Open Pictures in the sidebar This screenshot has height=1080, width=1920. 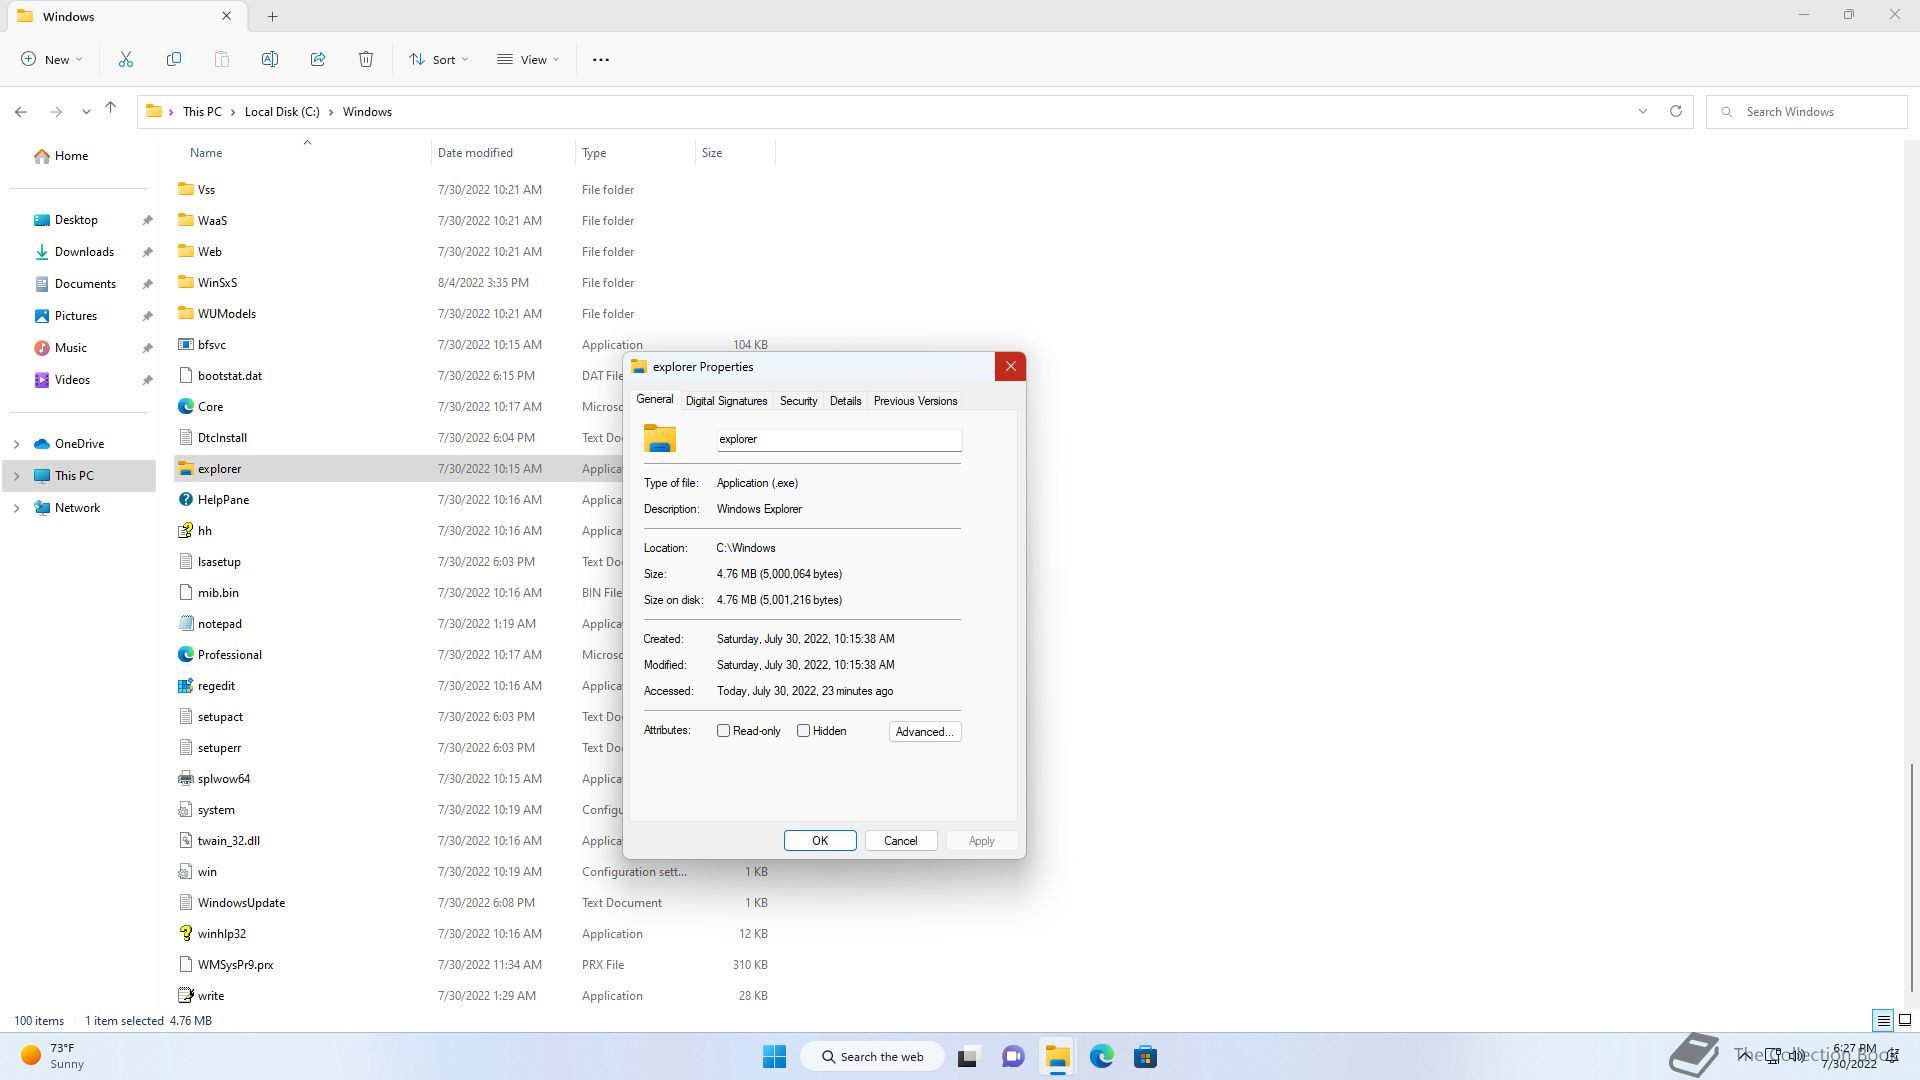76,316
